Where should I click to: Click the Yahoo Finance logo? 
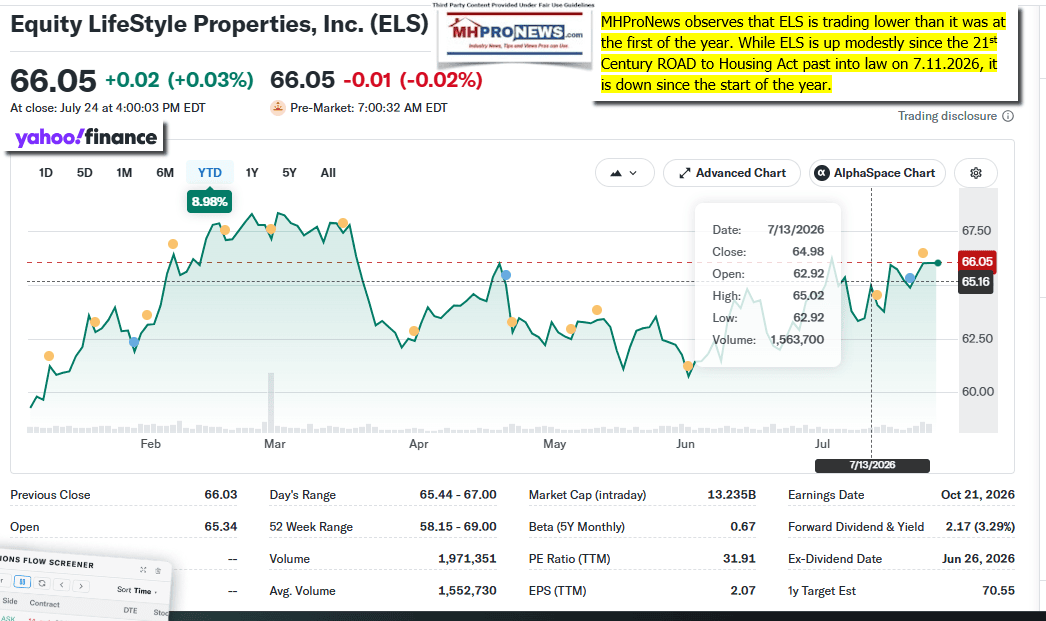[x=86, y=137]
